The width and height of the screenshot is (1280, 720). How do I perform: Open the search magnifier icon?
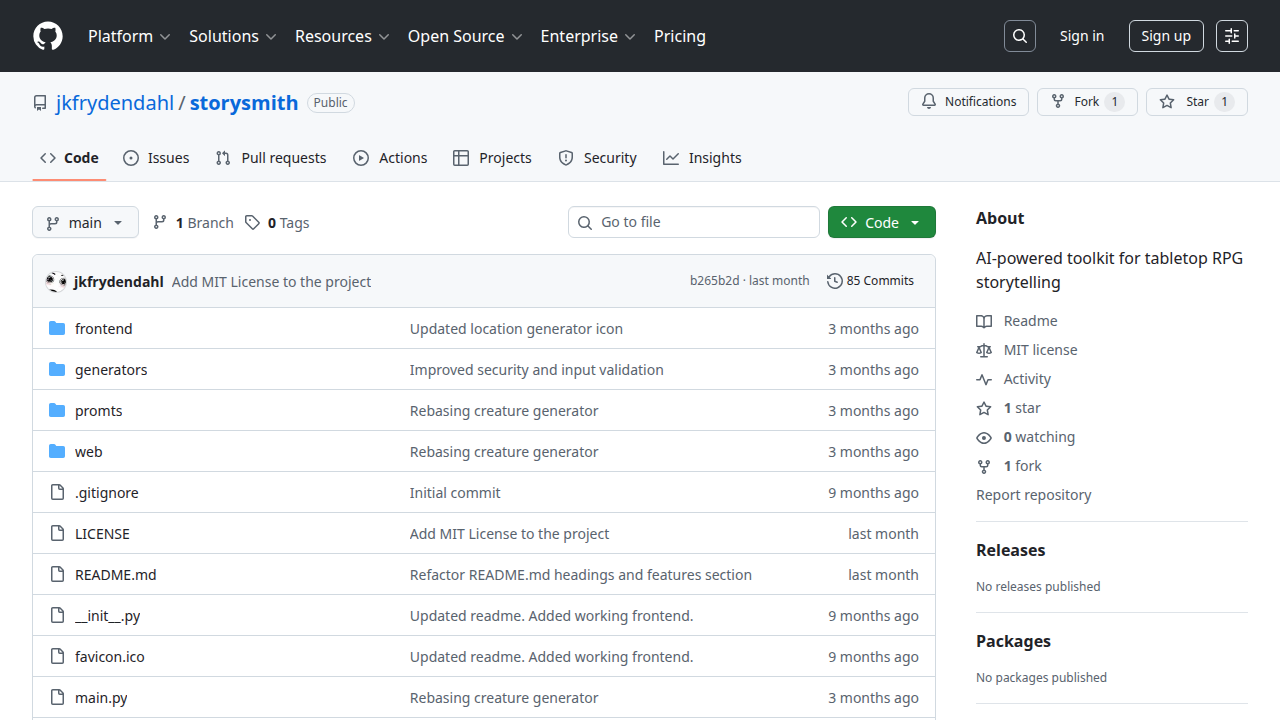coord(1019,36)
